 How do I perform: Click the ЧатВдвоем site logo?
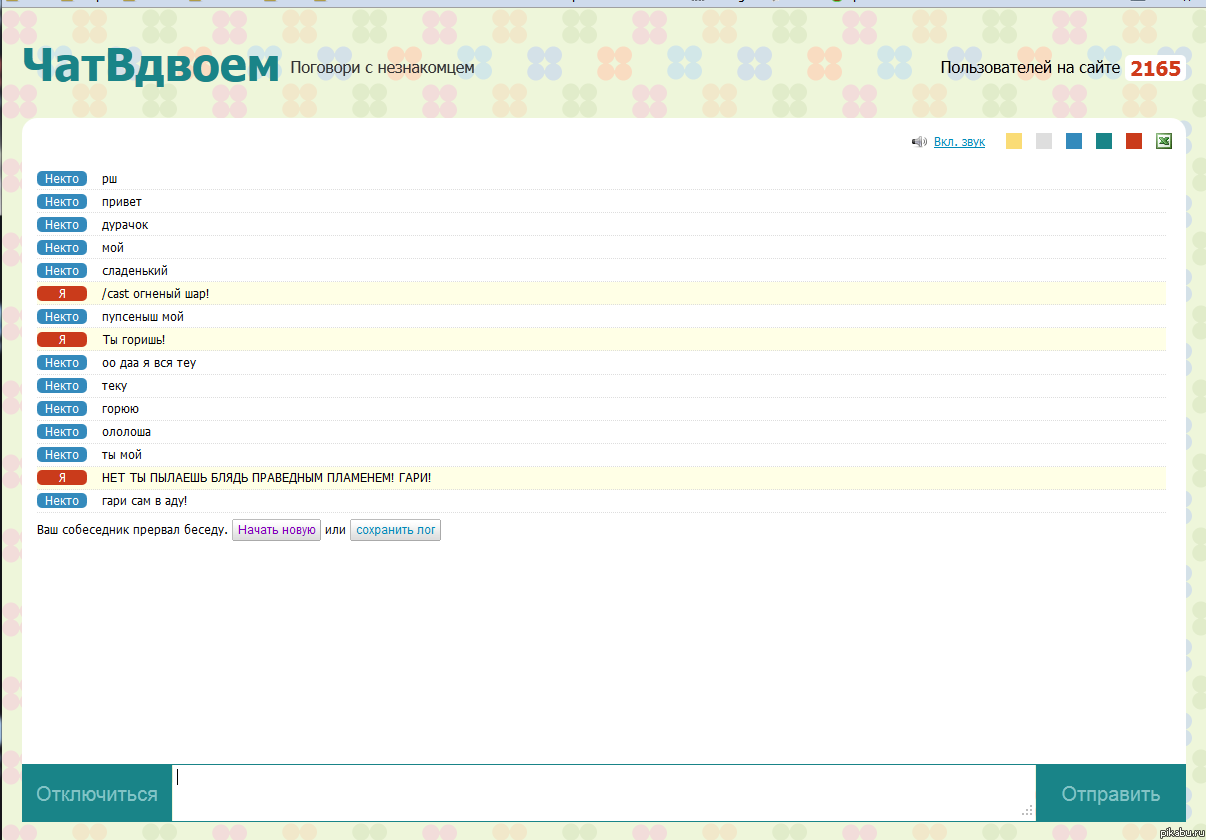[x=151, y=66]
